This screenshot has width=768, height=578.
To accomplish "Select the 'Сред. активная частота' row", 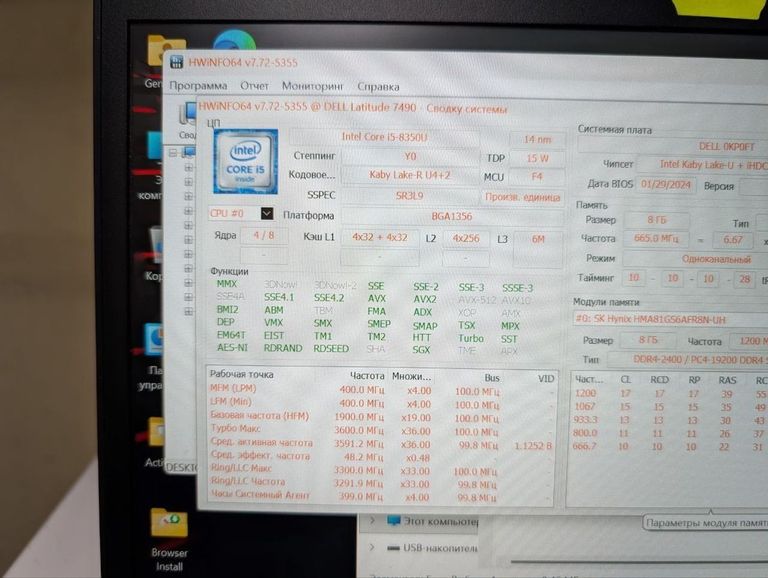I will [381, 443].
